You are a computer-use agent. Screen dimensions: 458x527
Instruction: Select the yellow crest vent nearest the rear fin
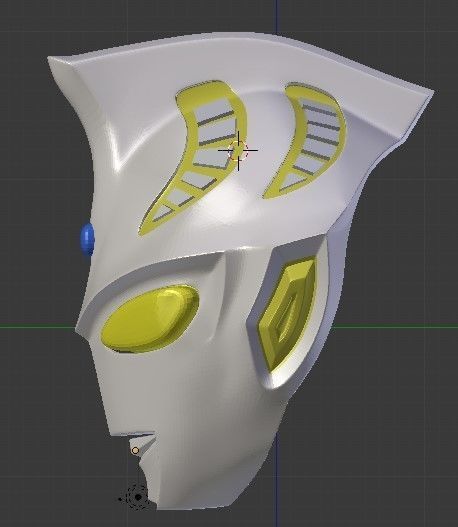coord(305,141)
